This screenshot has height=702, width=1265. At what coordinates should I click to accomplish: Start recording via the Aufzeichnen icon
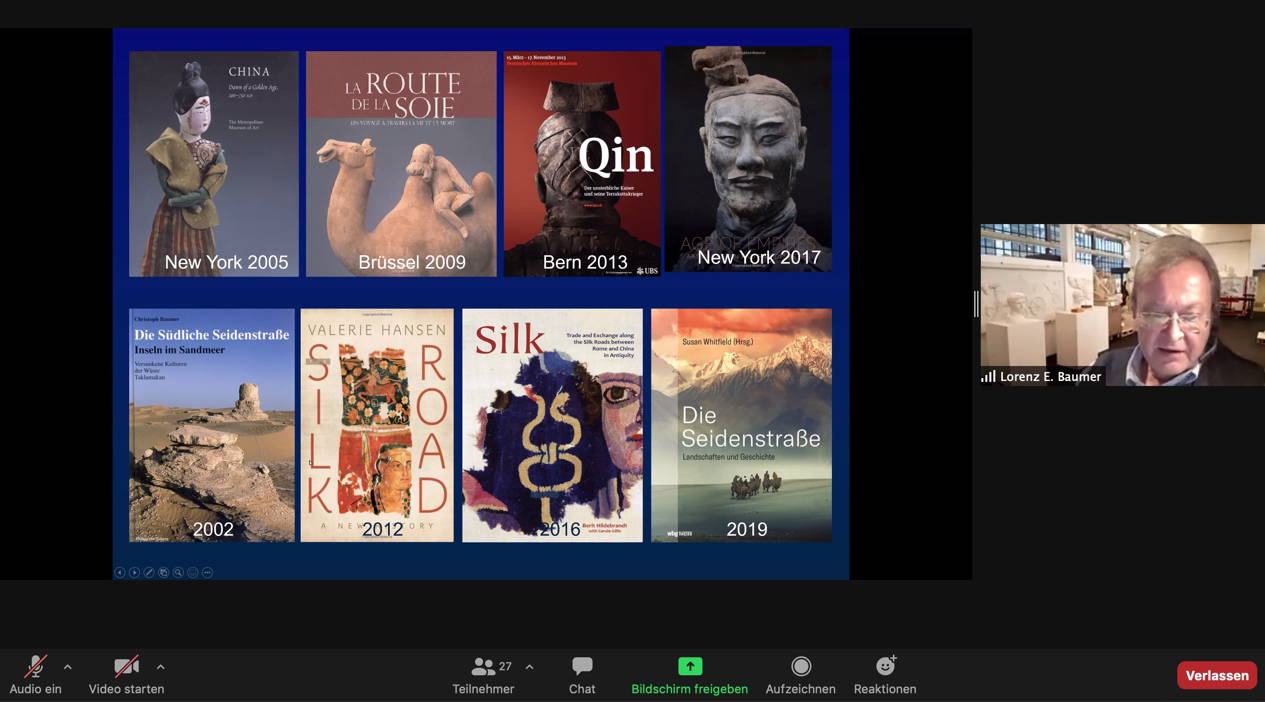point(800,666)
